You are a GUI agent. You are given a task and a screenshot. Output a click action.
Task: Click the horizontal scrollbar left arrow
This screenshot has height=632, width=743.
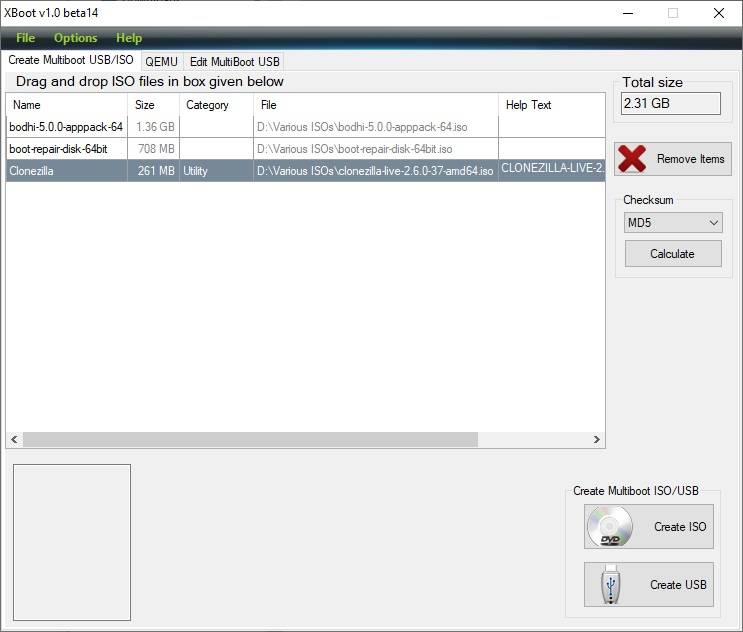(x=14, y=439)
